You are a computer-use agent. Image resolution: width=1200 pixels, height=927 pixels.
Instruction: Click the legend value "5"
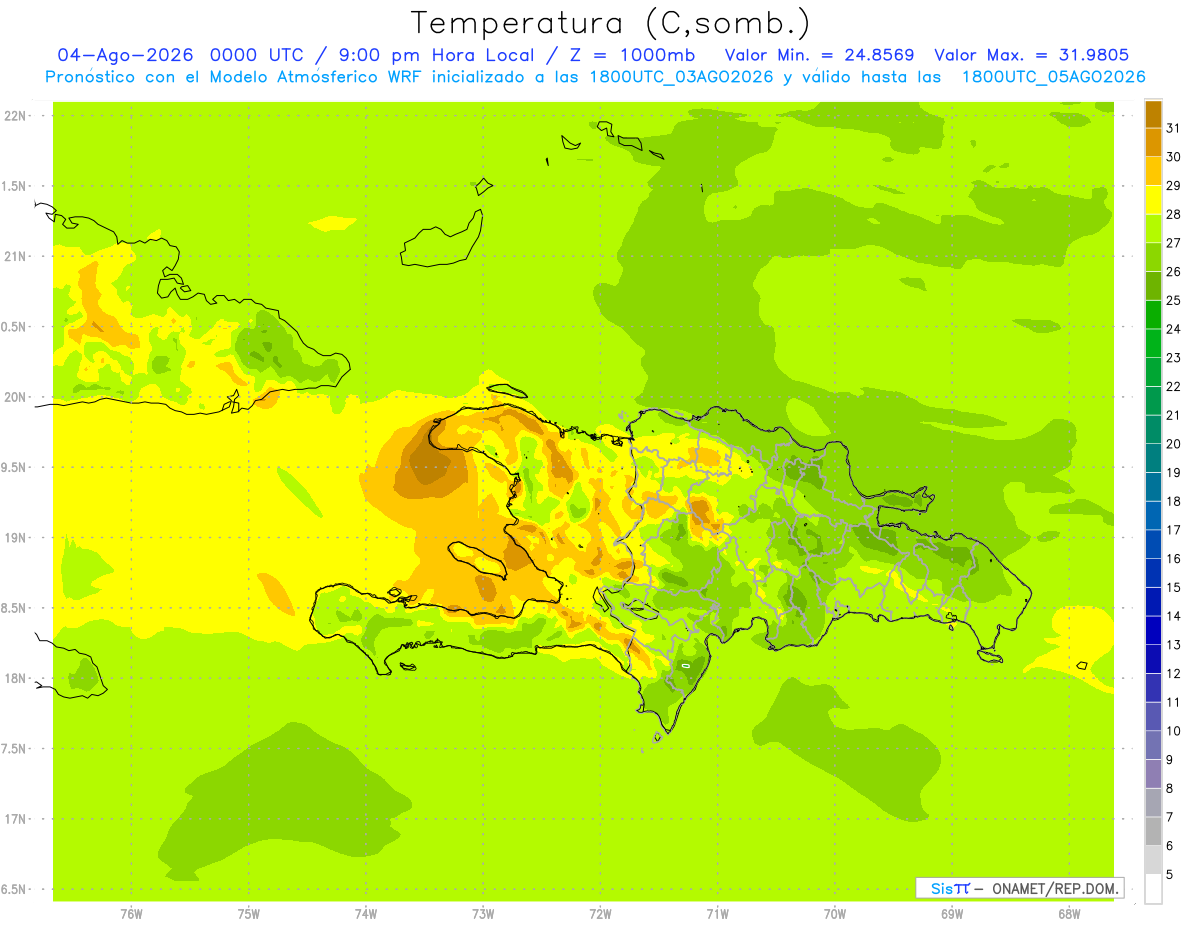click(1170, 874)
